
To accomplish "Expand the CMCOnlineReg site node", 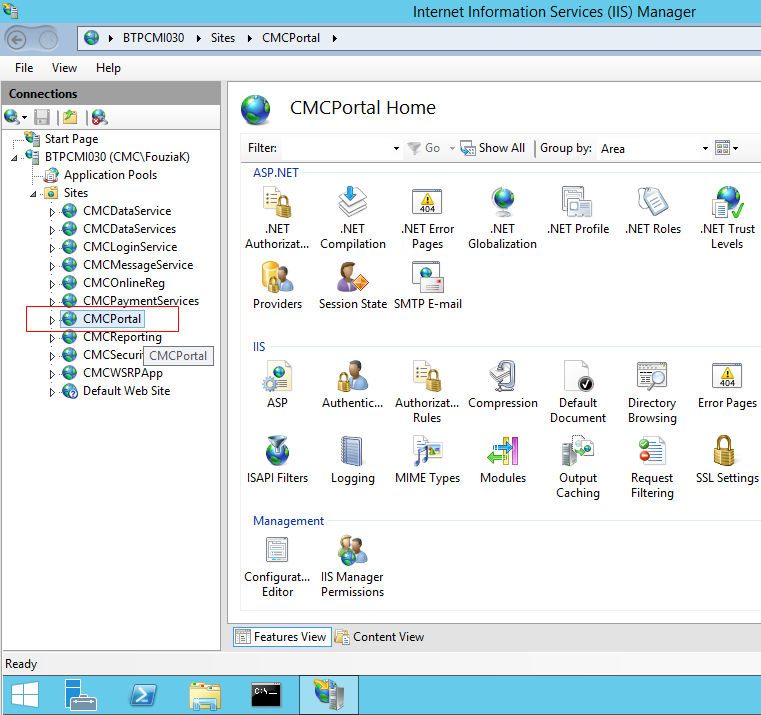I will (52, 283).
